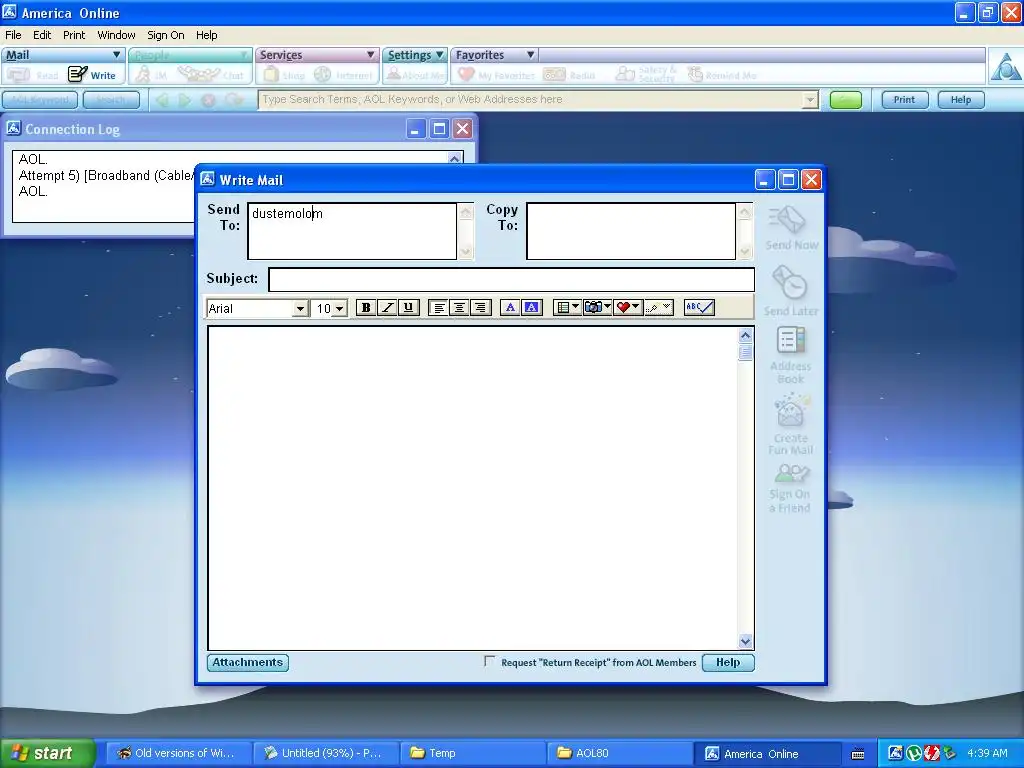
Task: Open the address bar history dropdown arrow
Action: point(810,100)
